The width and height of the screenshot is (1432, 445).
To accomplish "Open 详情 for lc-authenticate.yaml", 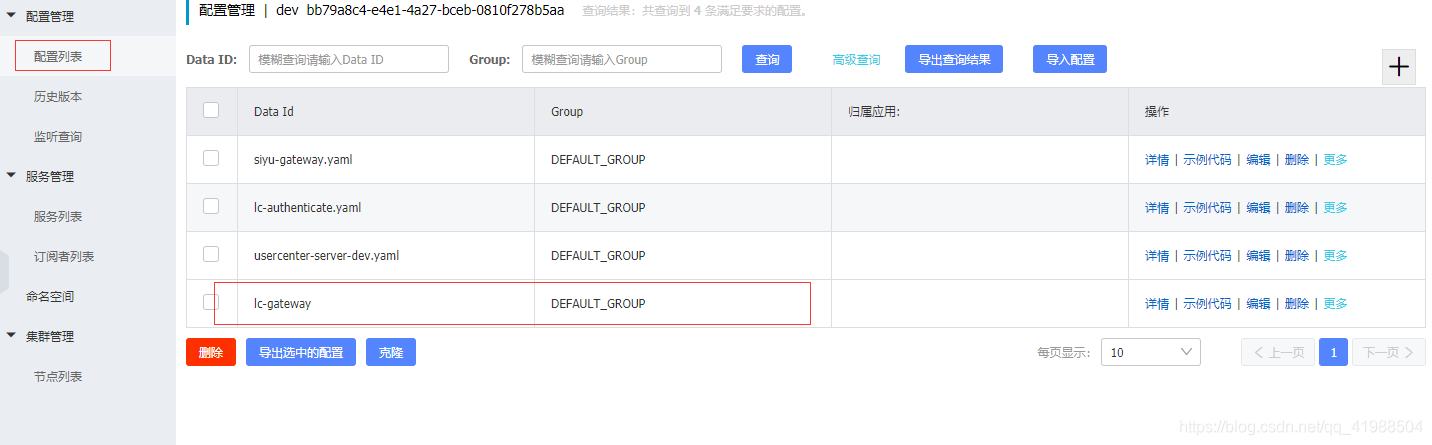I will 1157,208.
